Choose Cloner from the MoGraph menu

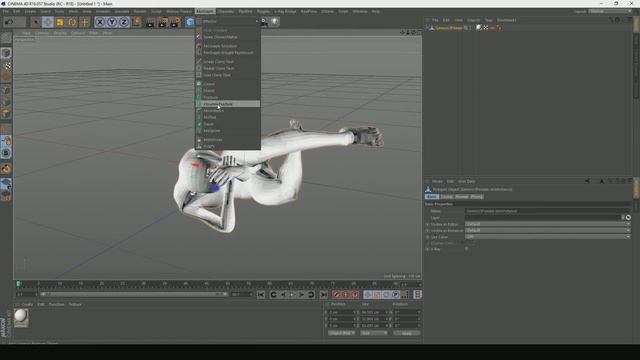point(228,84)
